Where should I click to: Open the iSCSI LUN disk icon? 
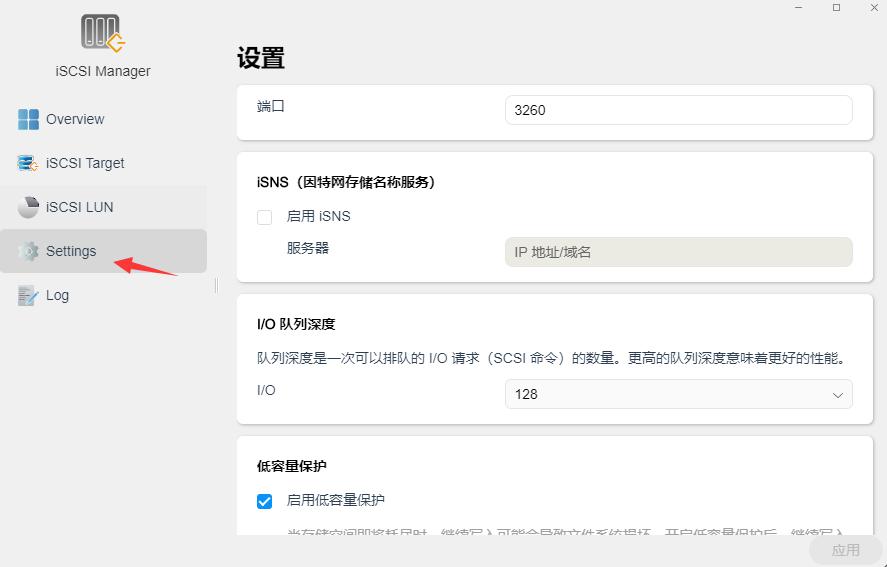(28, 207)
